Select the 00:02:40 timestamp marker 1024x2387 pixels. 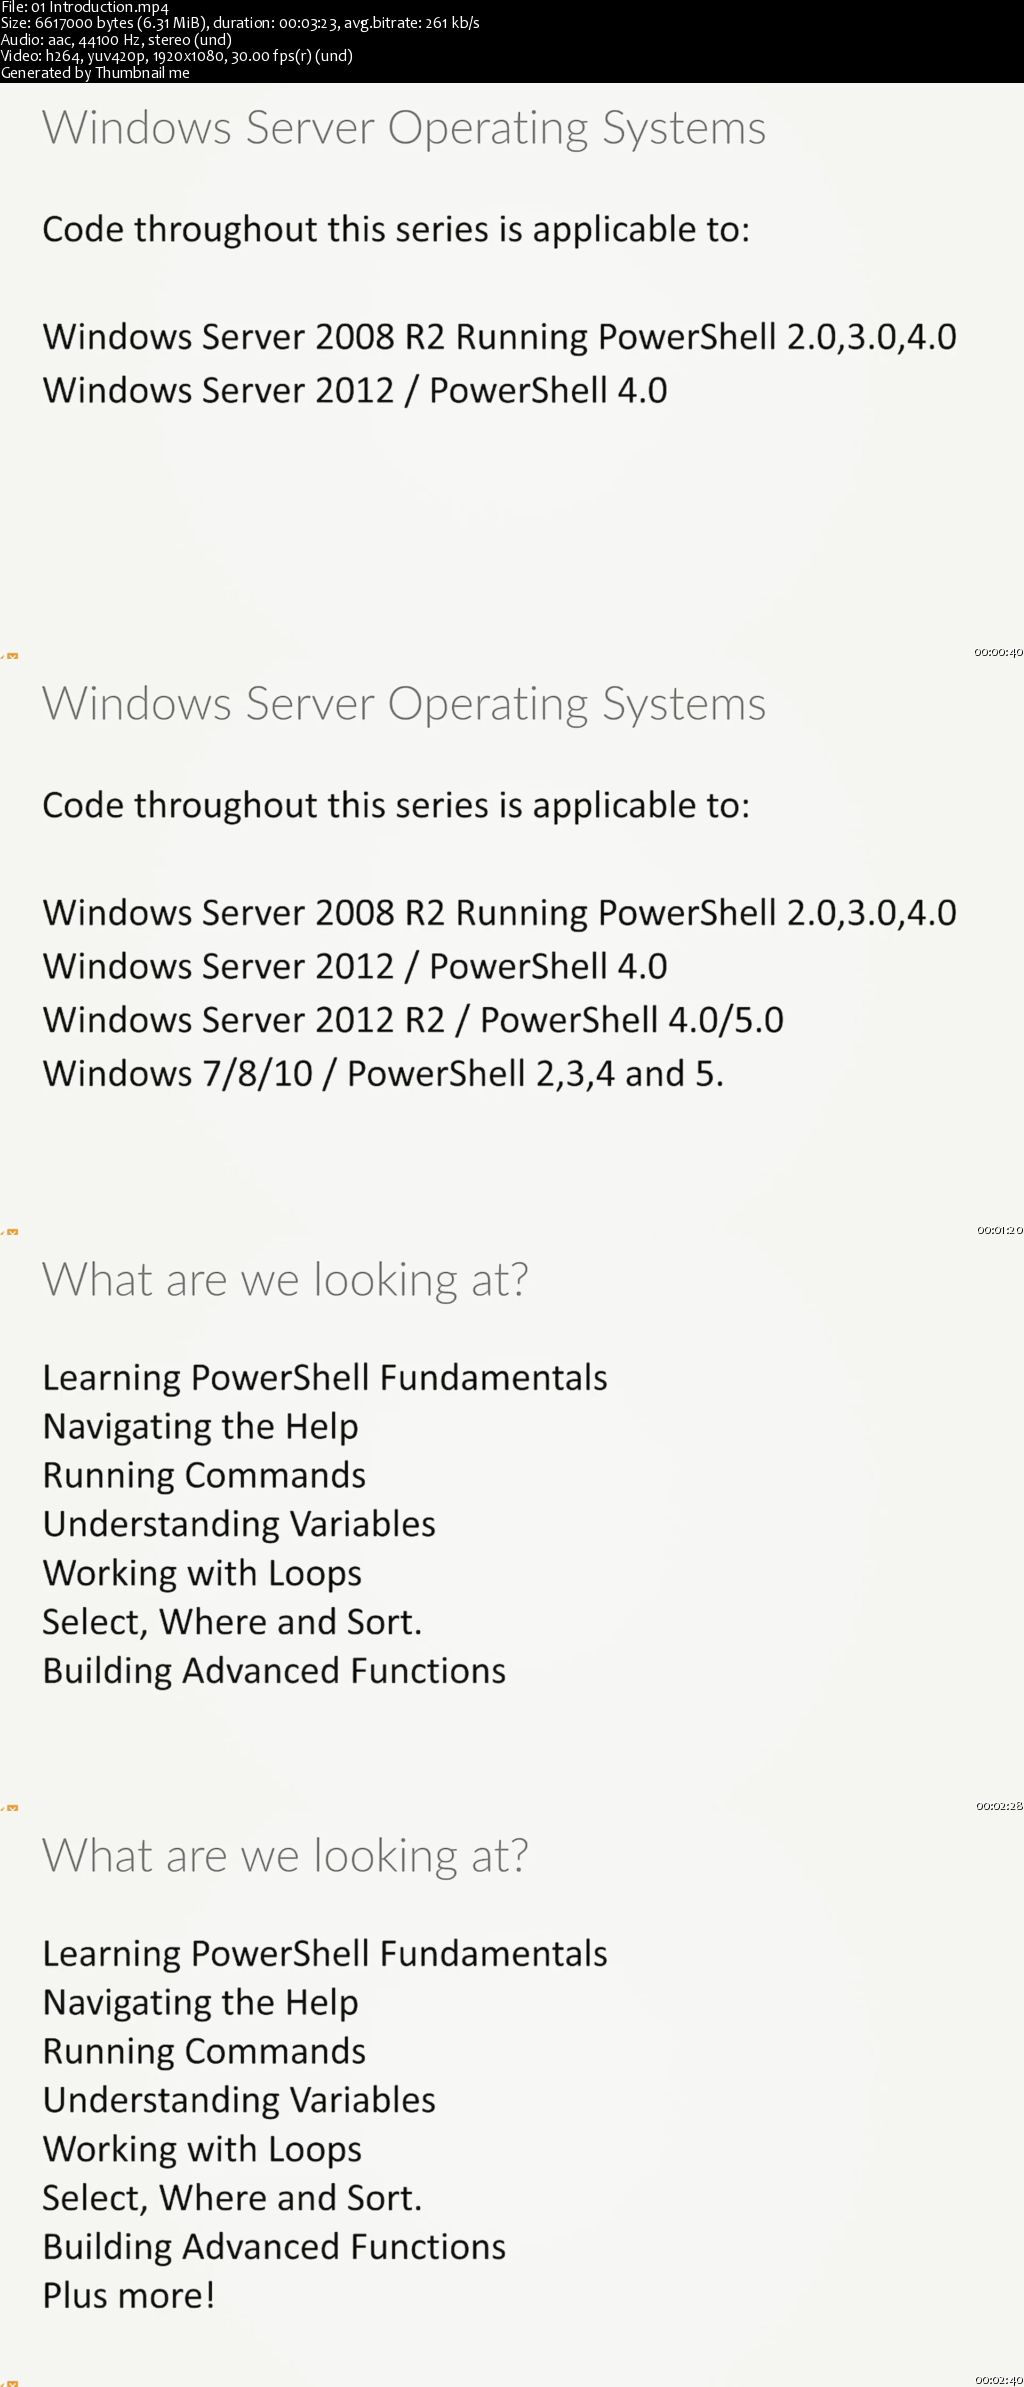[x=999, y=2380]
